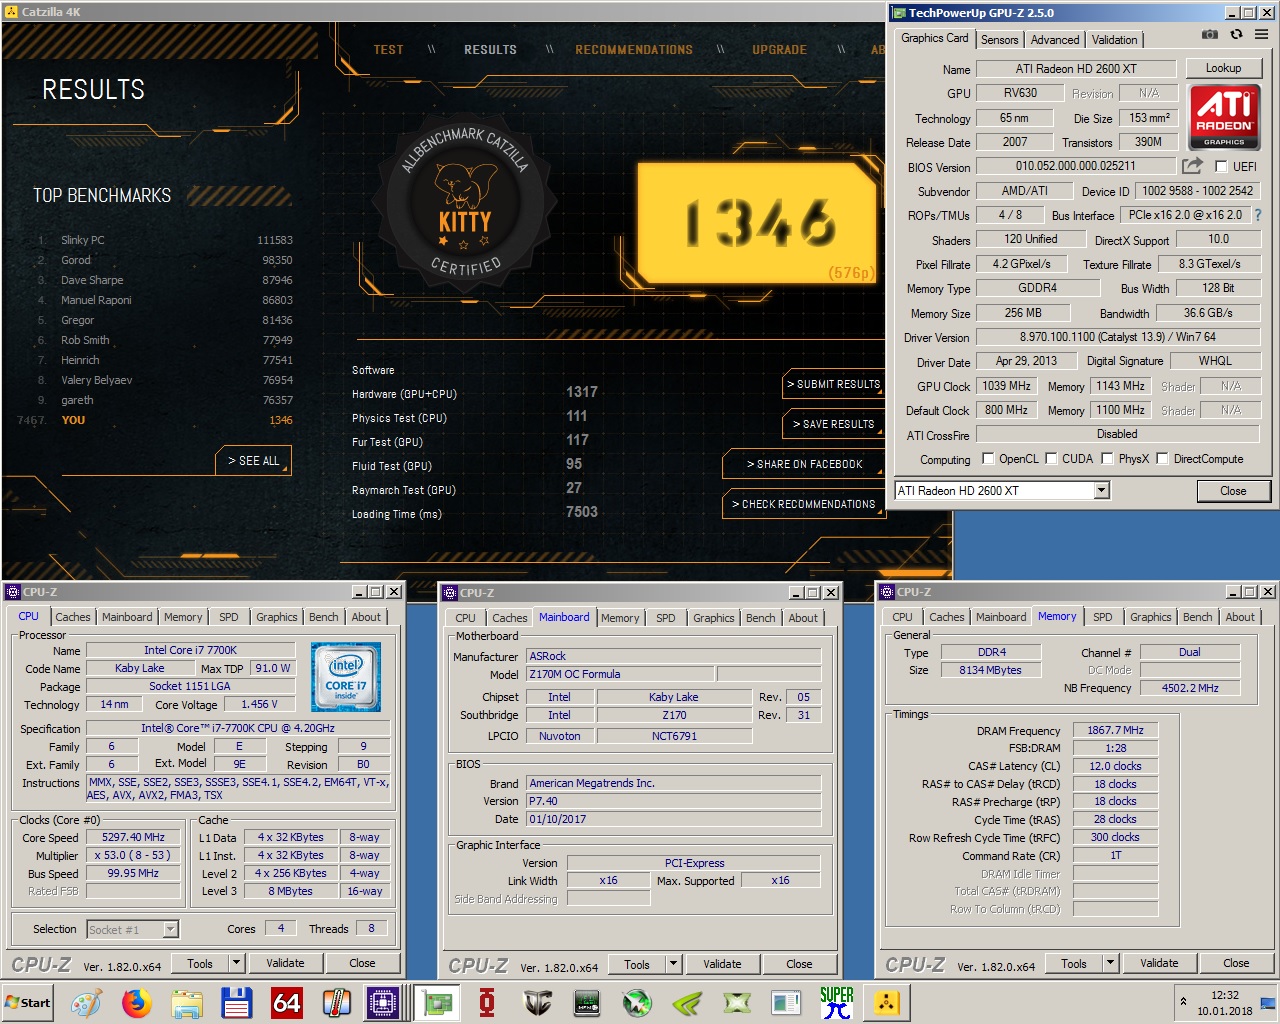1280x1024 pixels.
Task: Toggle the CUDA computing checkbox
Action: click(1051, 459)
